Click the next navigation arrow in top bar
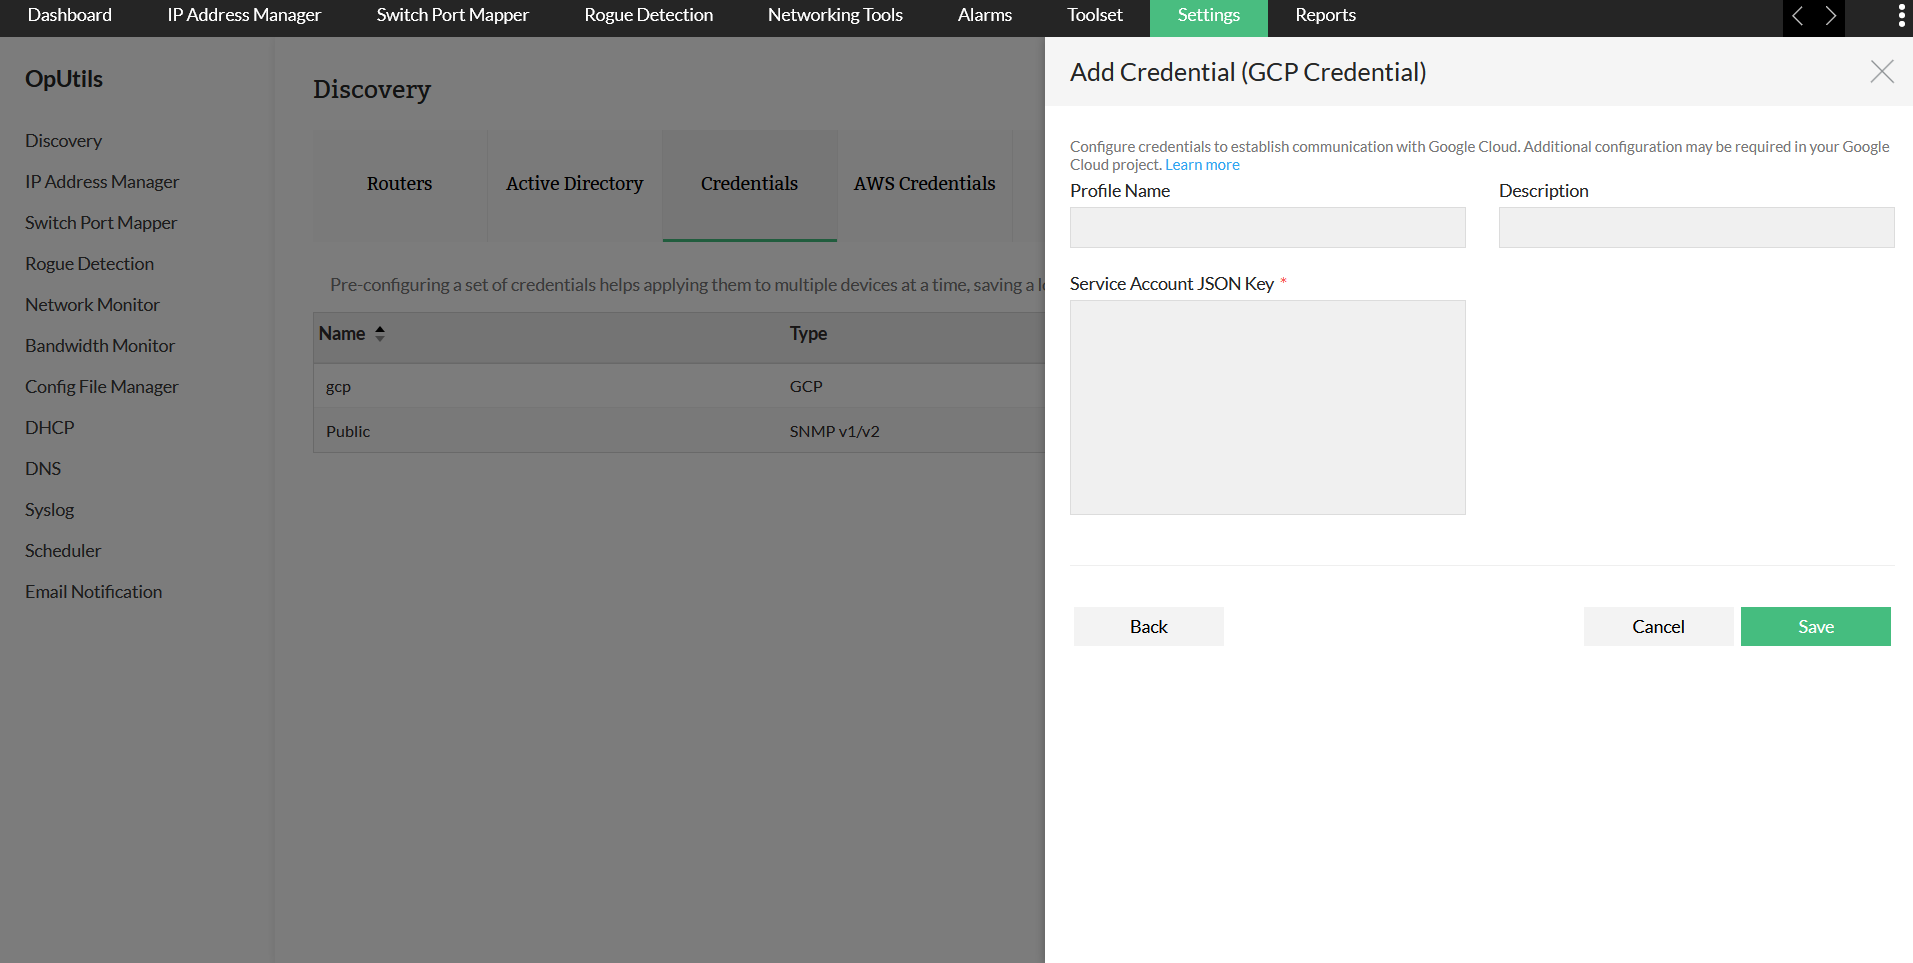The image size is (1913, 963). (x=1830, y=16)
